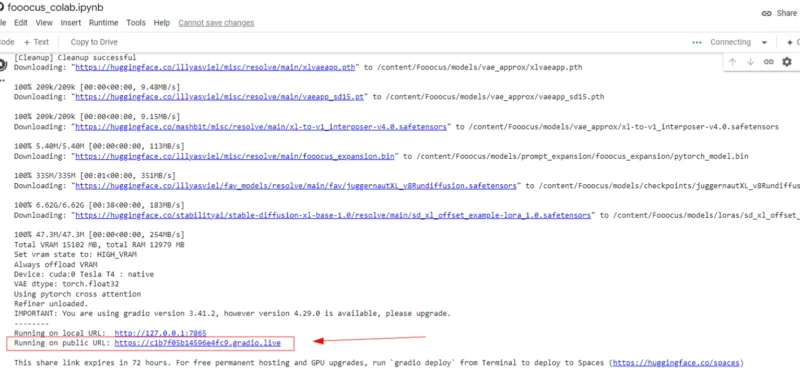Open the Edit menu

(x=21, y=23)
